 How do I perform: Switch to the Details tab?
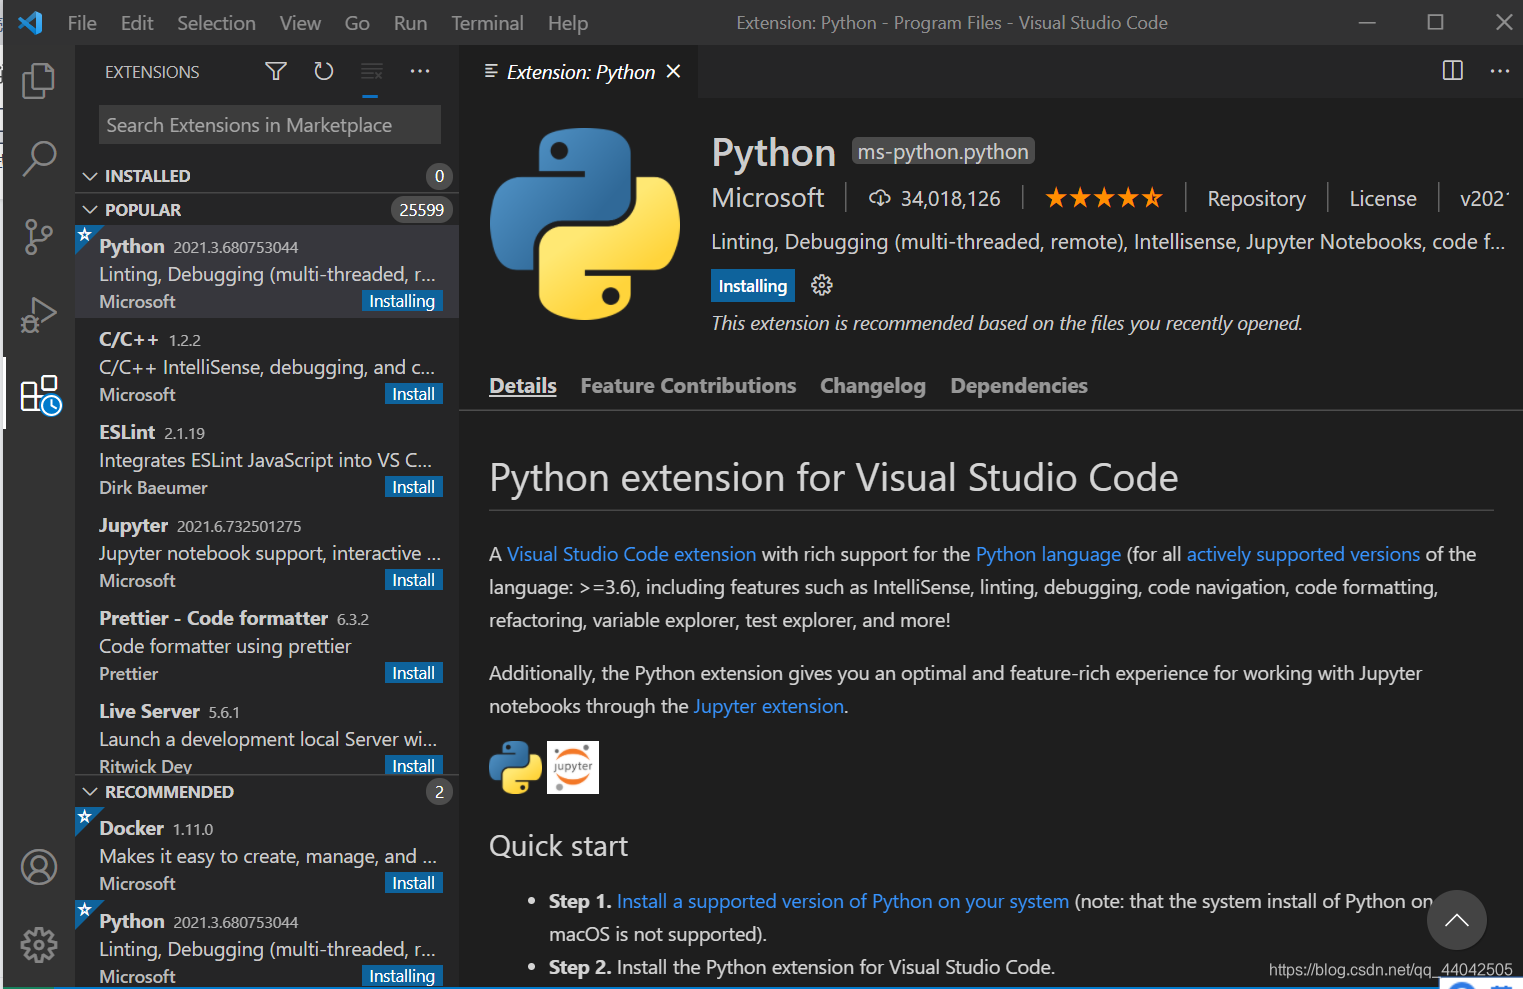pyautogui.click(x=523, y=386)
